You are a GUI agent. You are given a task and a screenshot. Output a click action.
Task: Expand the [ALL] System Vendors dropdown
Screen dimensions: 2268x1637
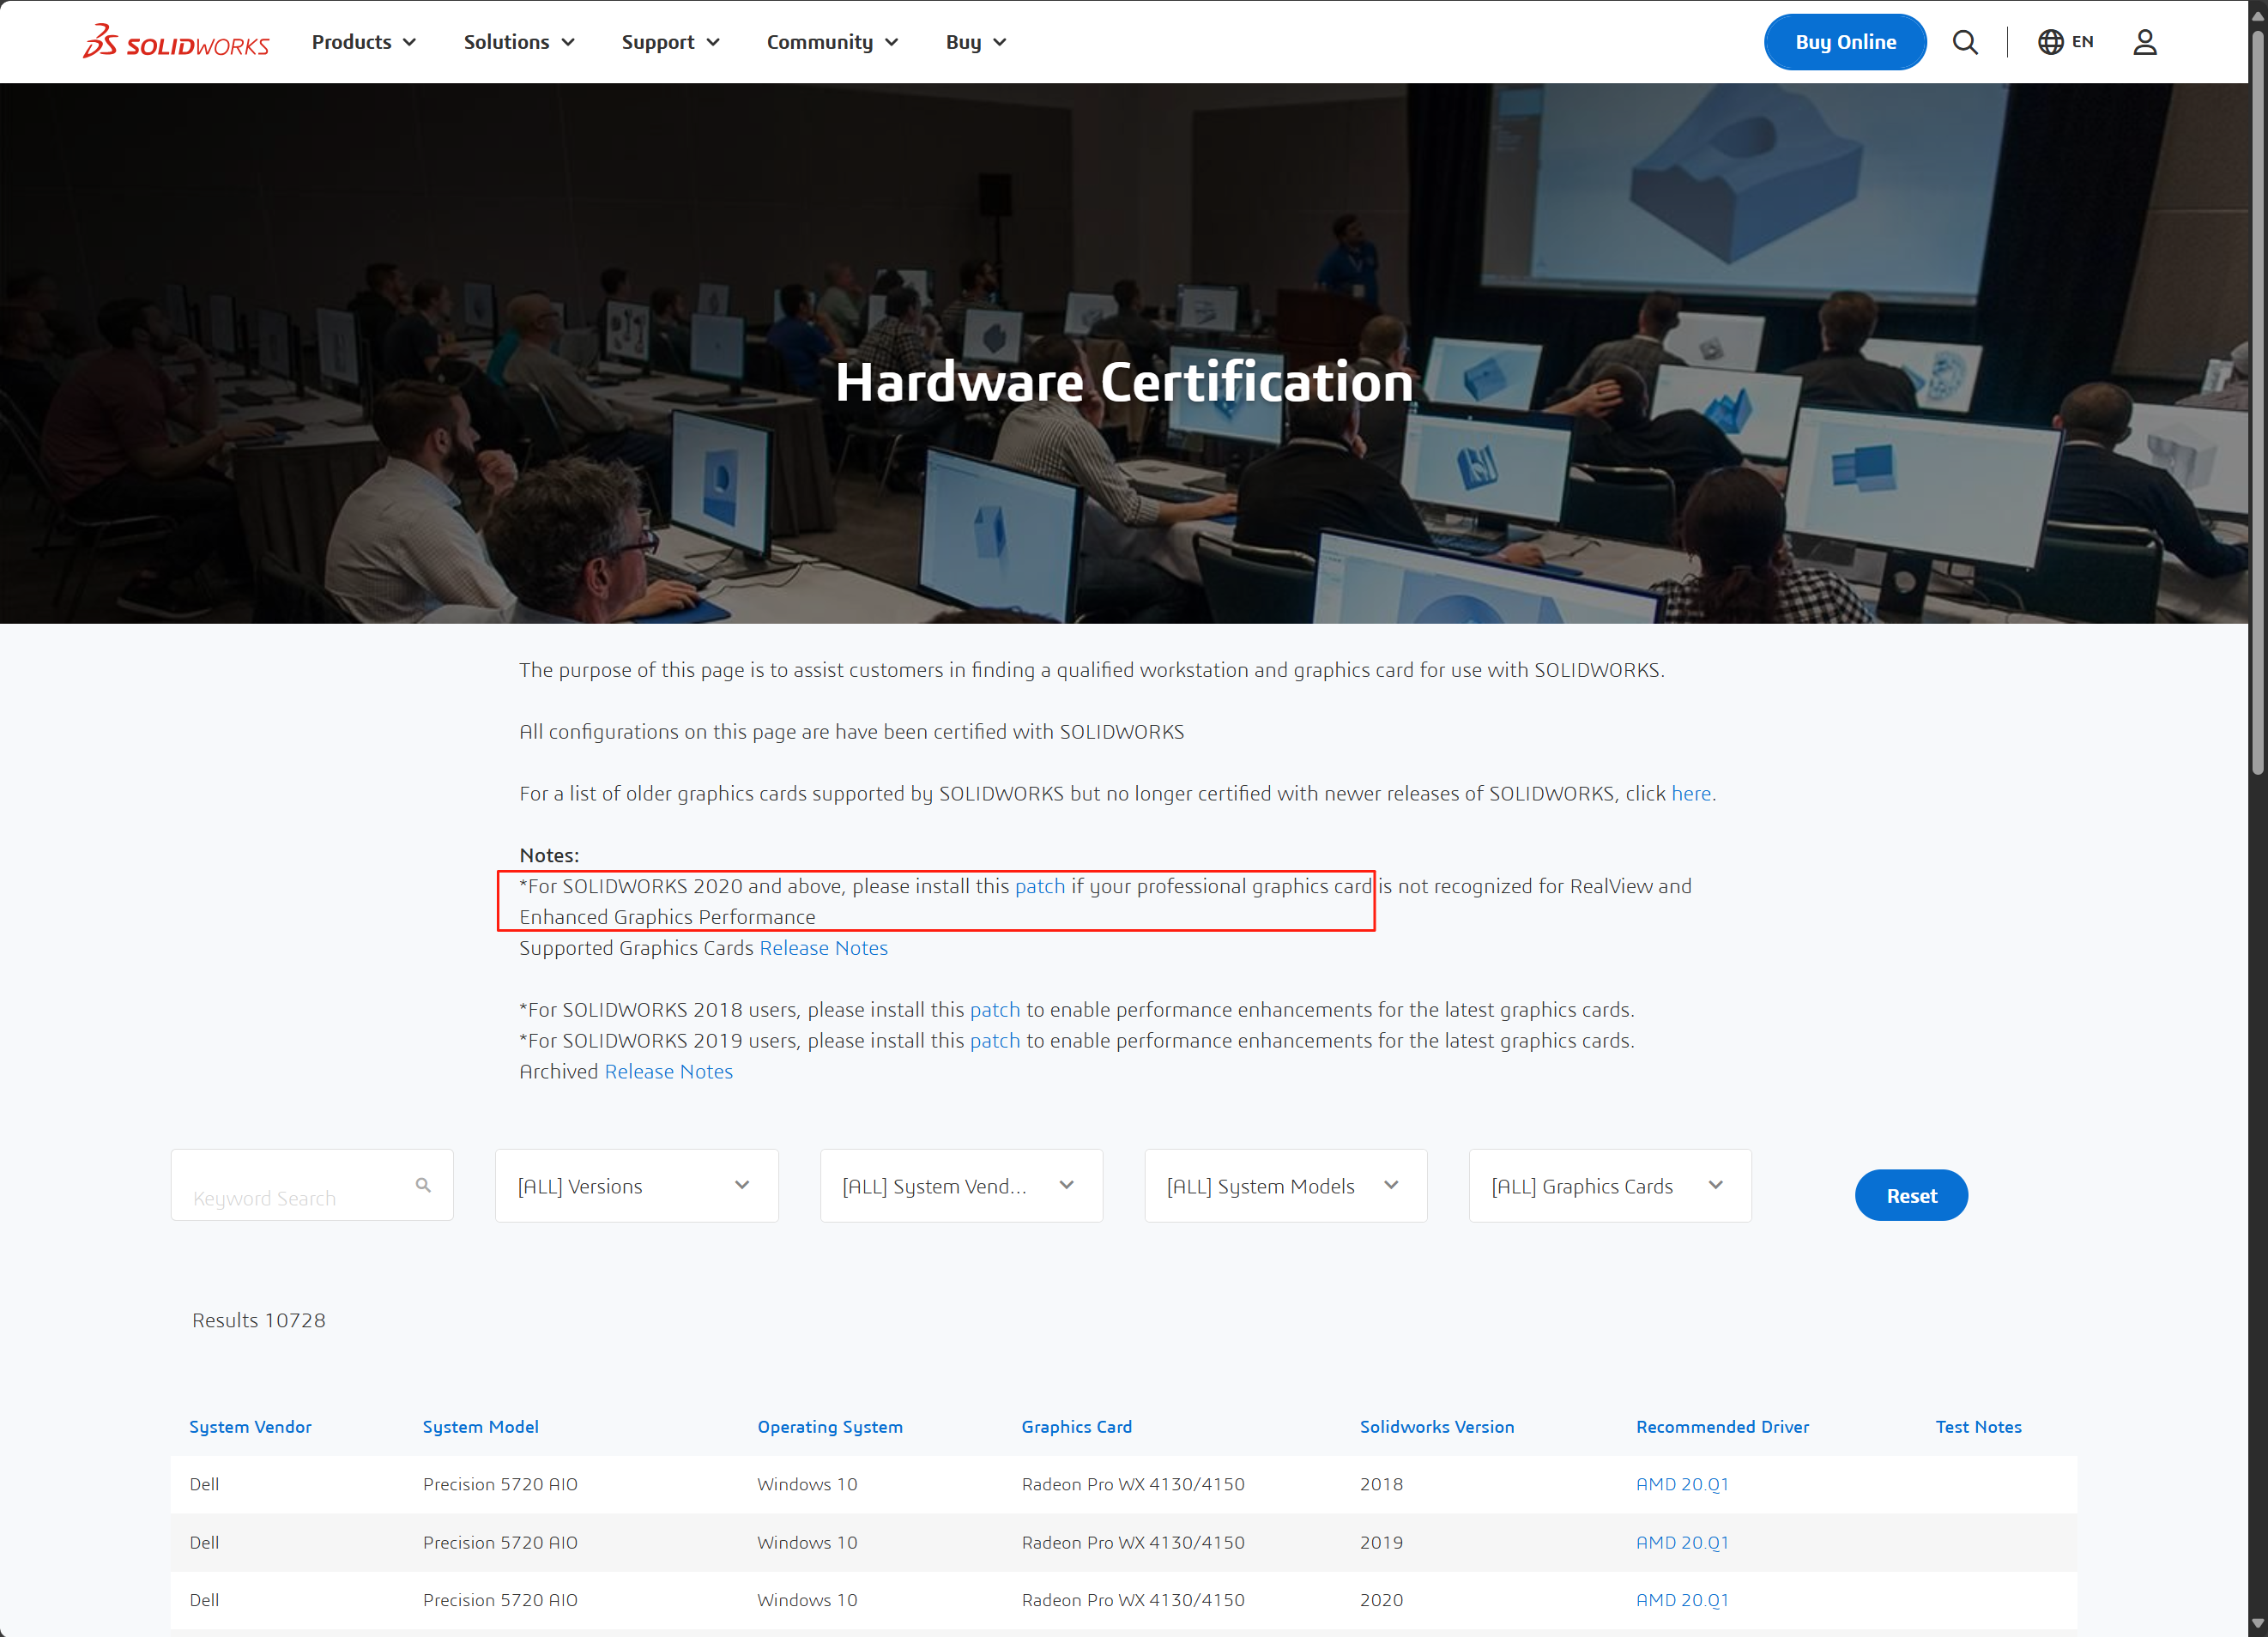(960, 1186)
